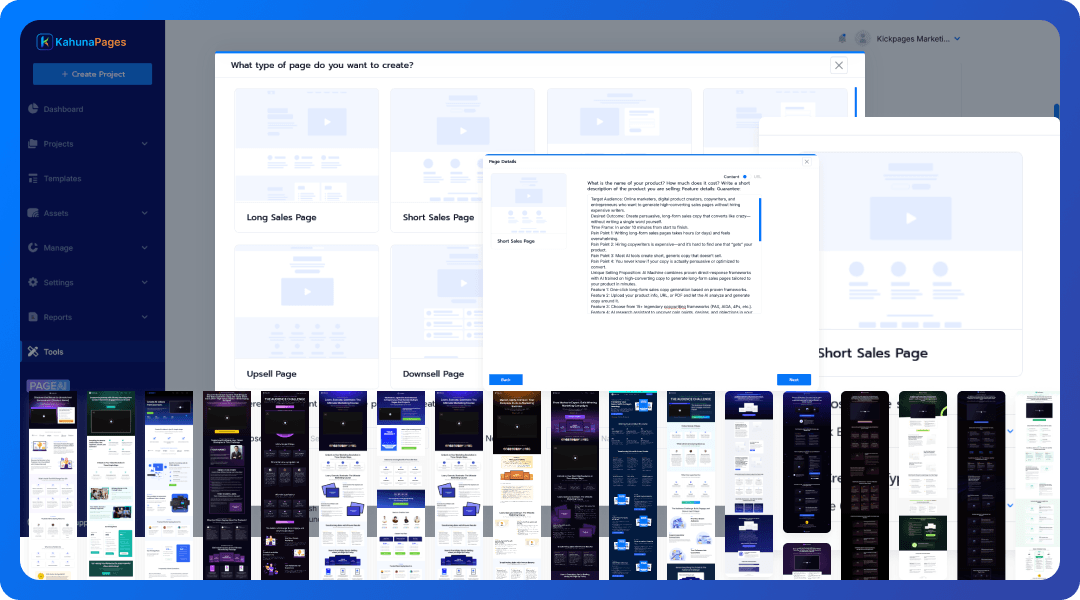
Task: Expand the Projects submenu chevron
Action: click(x=145, y=143)
